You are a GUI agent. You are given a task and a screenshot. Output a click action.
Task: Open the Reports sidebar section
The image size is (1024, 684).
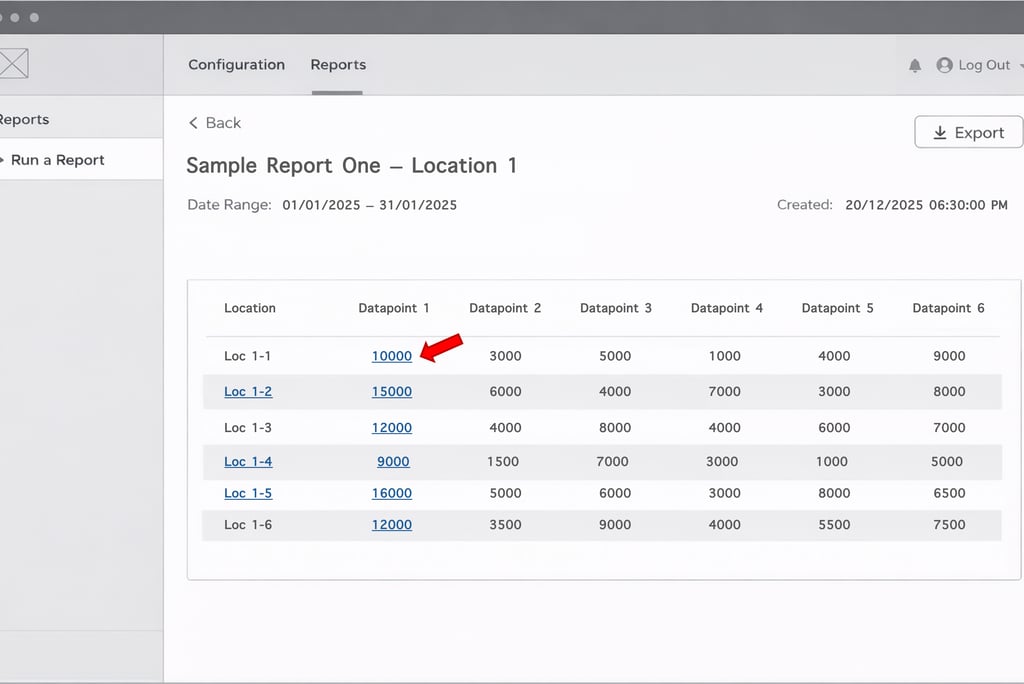(25, 119)
